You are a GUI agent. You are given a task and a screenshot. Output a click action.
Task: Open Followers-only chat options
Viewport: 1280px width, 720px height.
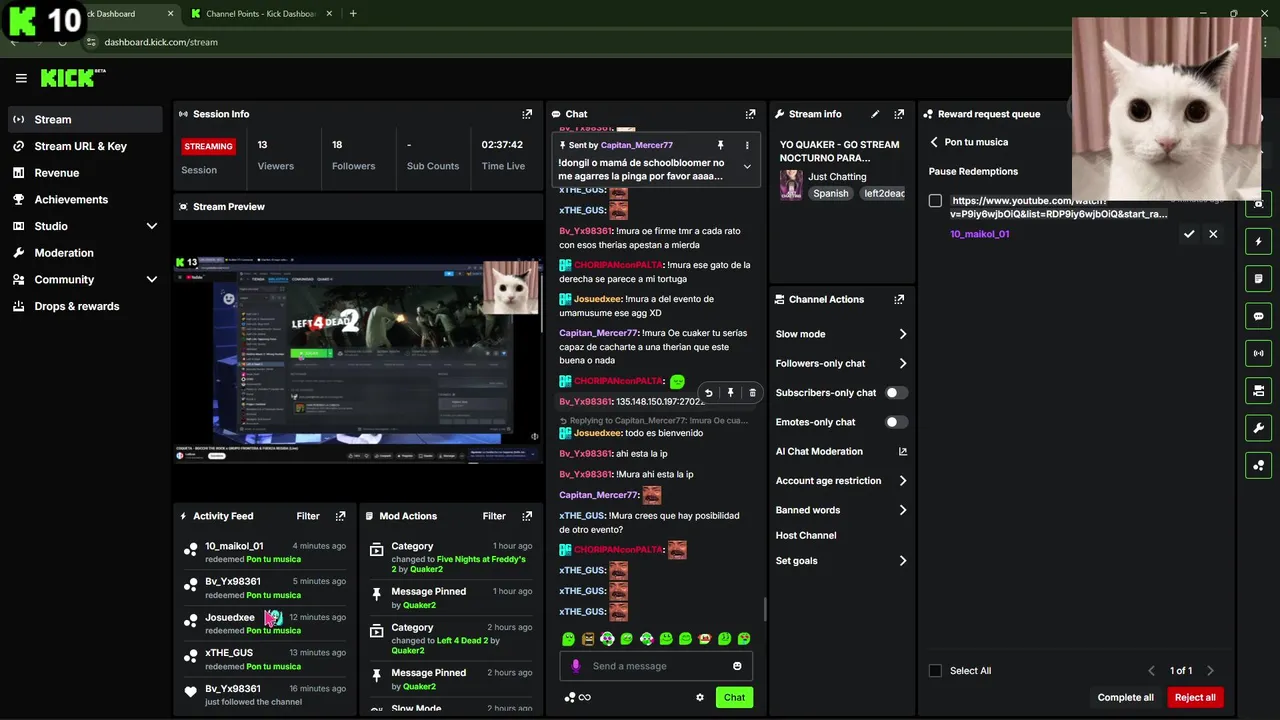tap(842, 363)
